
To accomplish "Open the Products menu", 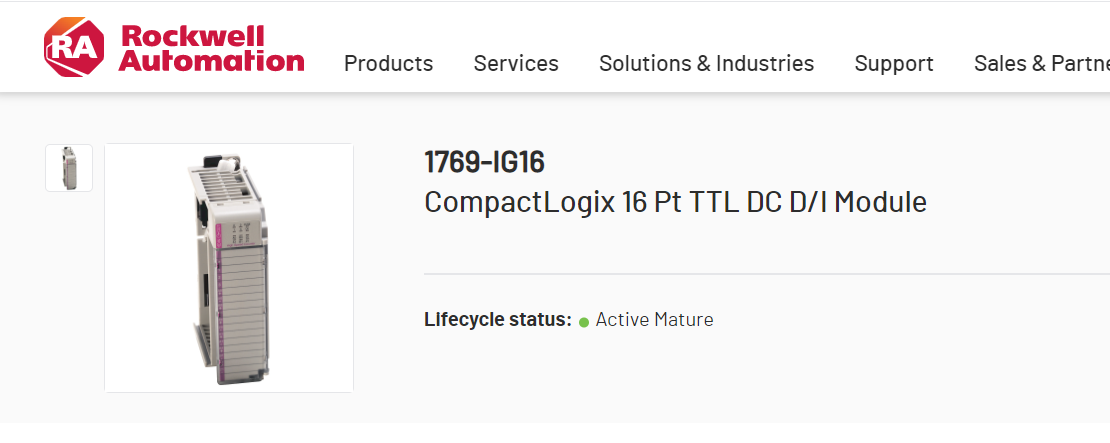I will [x=388, y=64].
